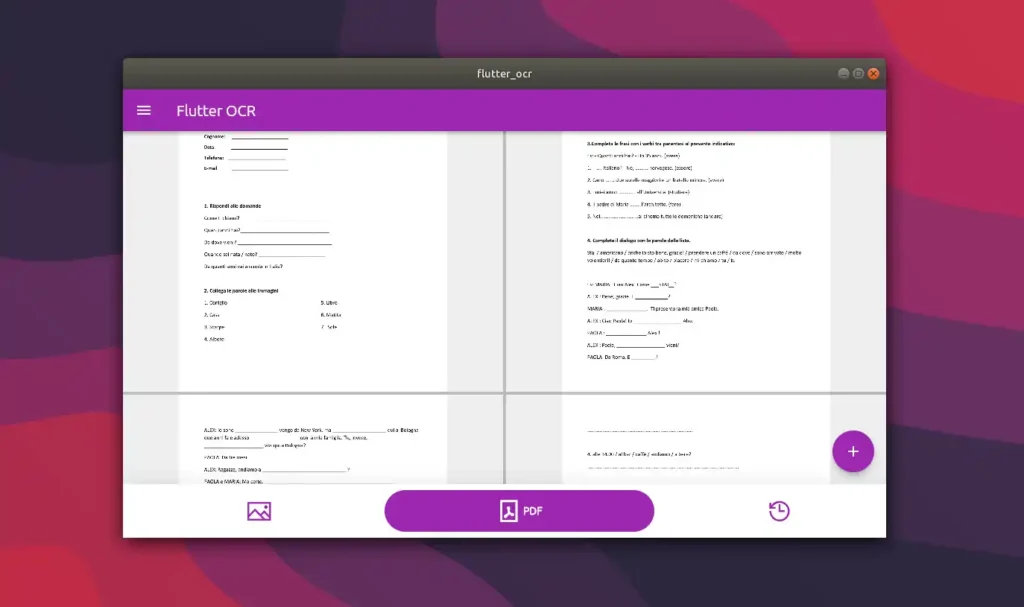1024x607 pixels.
Task: Switch to the image picker tab icon
Action: [x=259, y=511]
